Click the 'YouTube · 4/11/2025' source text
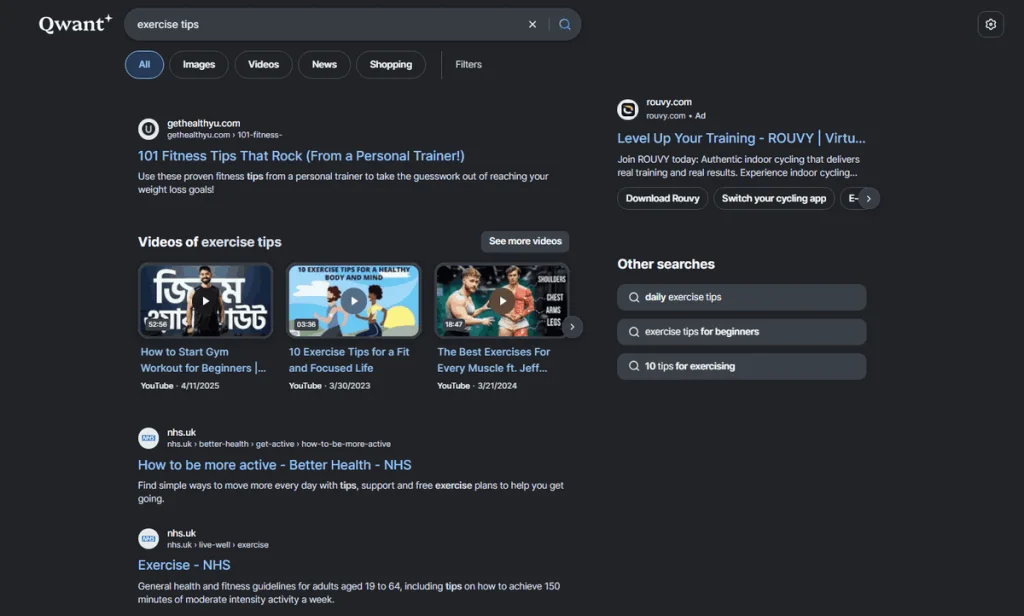Screen dimensions: 1024x616 (x=180, y=386)
